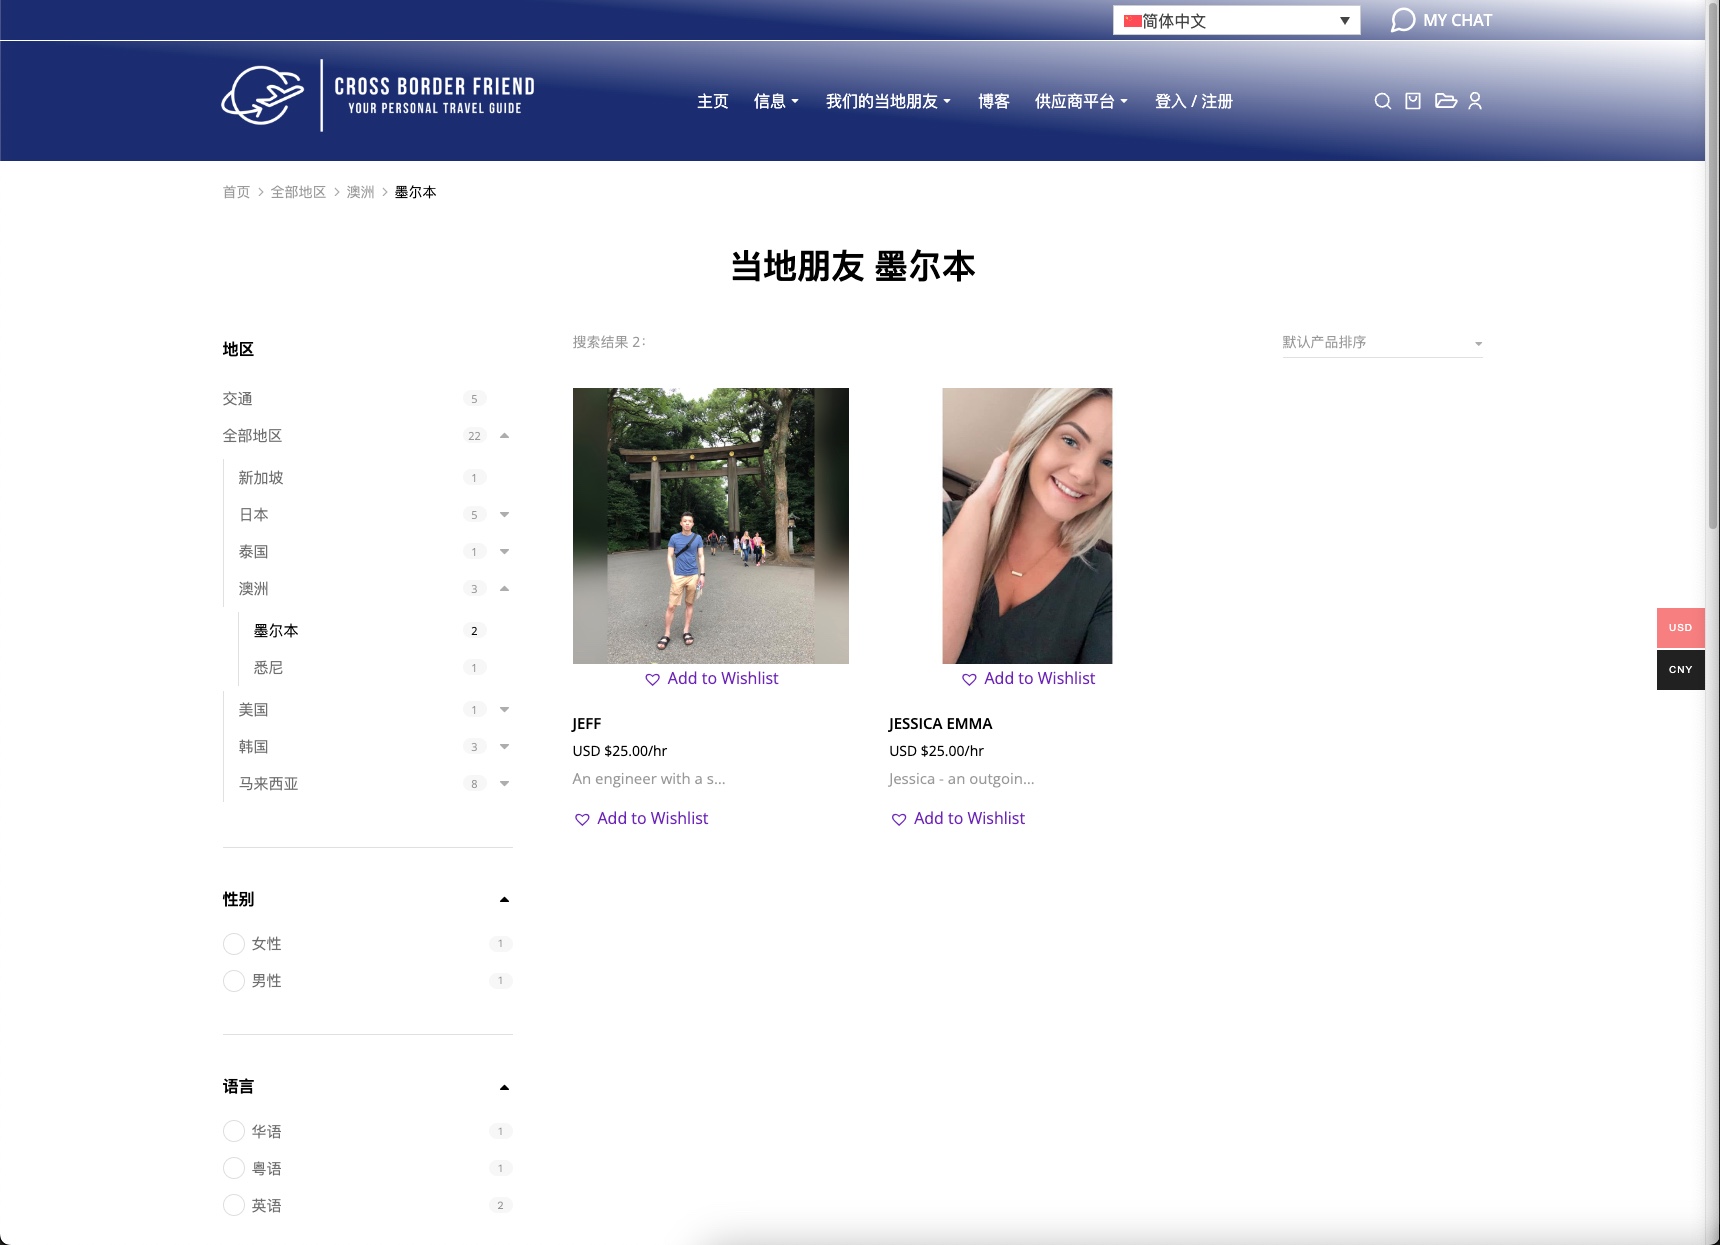Open Jeff's profile photo thumbnail
Screen dimensions: 1720x1245
tap(711, 526)
